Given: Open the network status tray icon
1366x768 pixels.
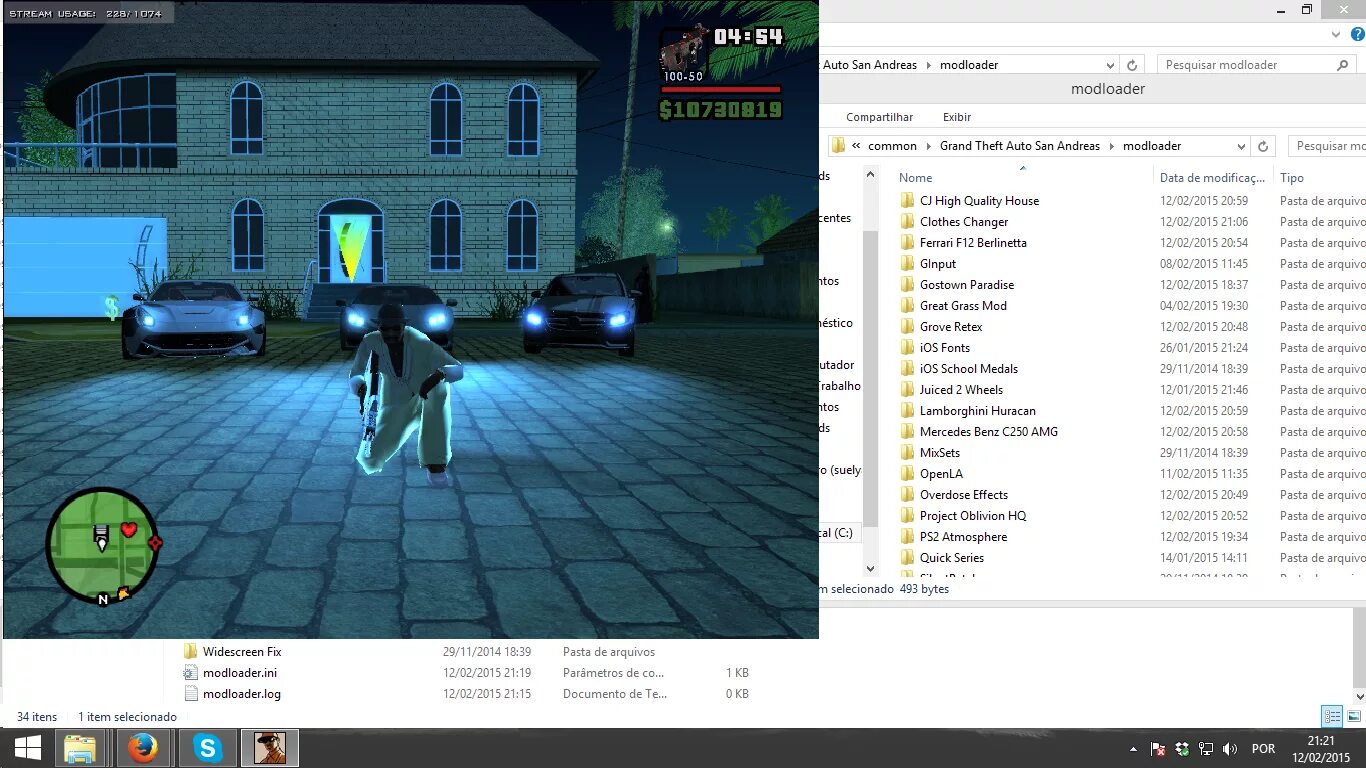Looking at the screenshot, I should (1206, 749).
